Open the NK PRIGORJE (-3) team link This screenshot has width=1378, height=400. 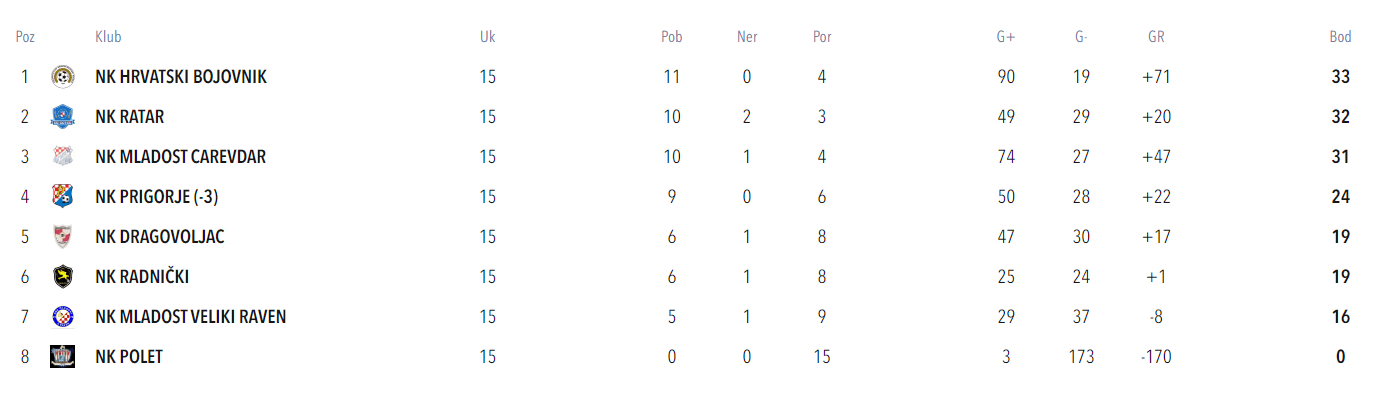[x=157, y=197]
